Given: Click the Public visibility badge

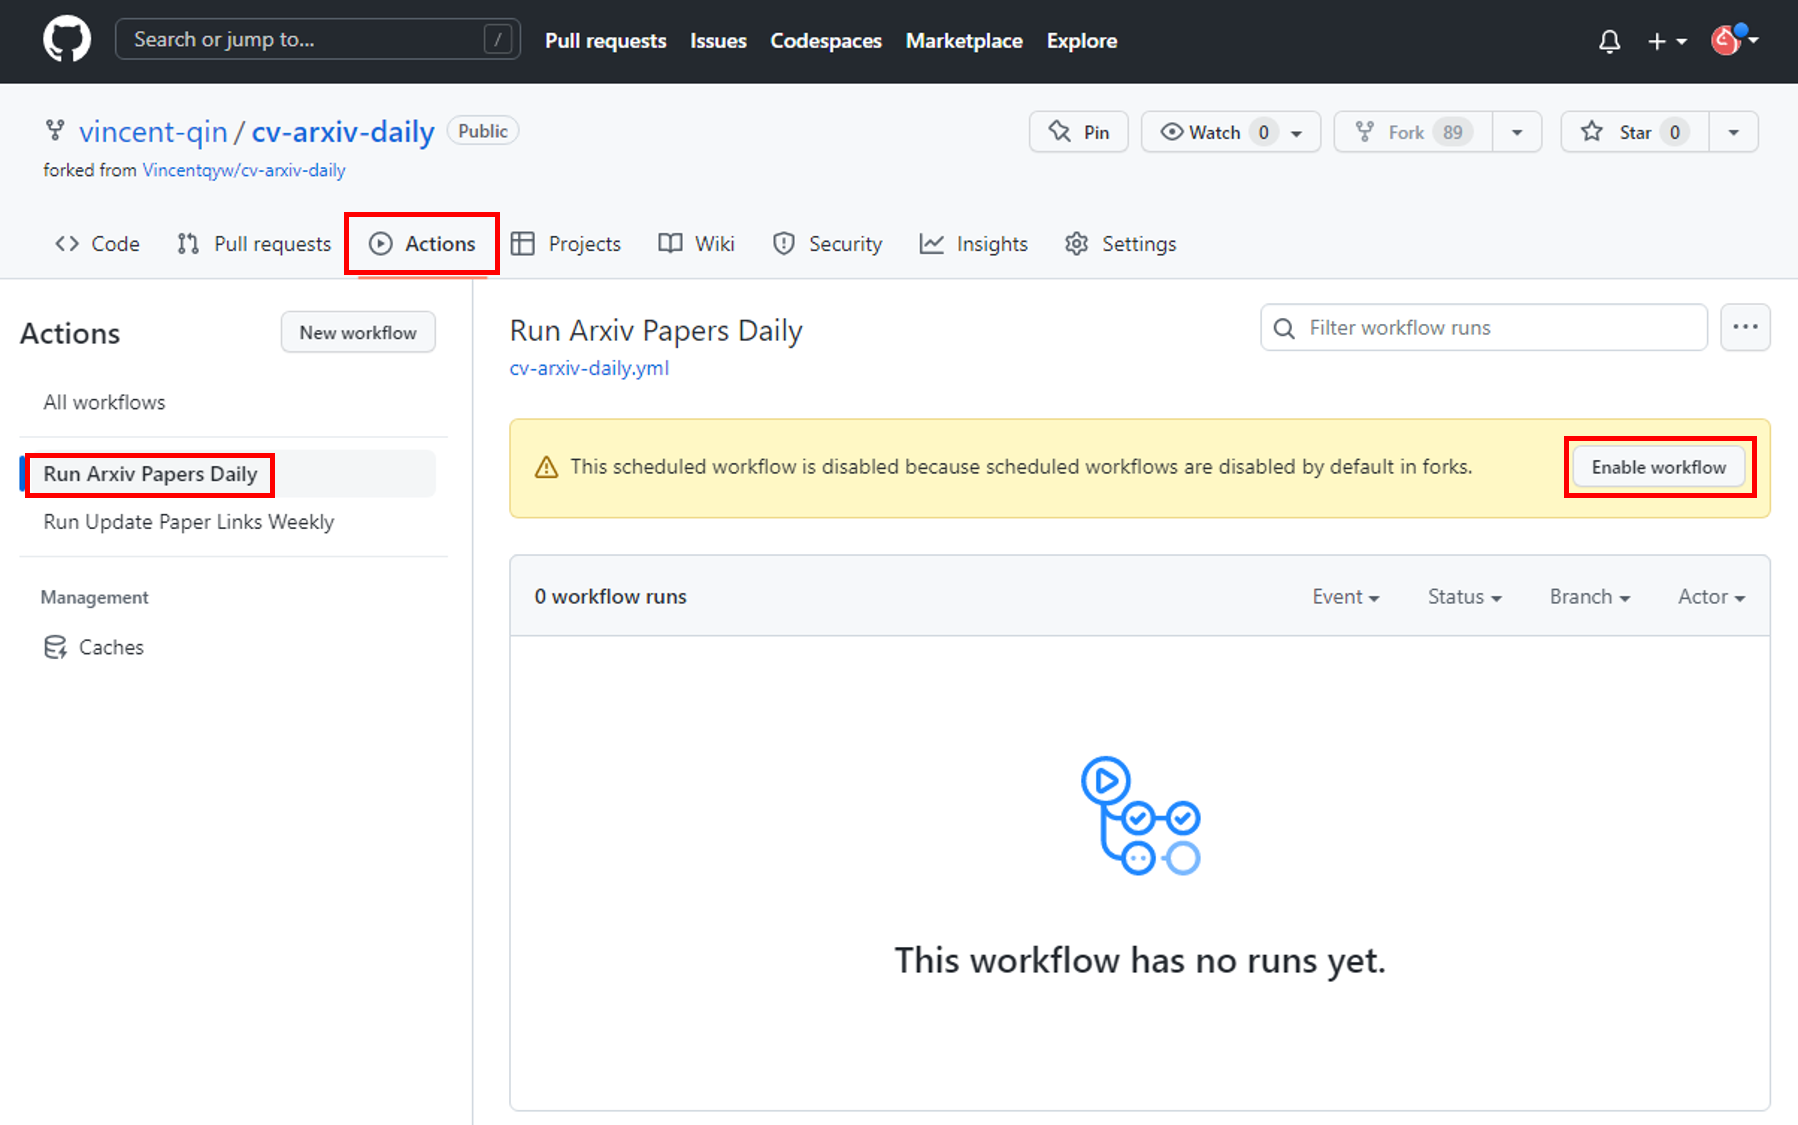Looking at the screenshot, I should tap(483, 131).
